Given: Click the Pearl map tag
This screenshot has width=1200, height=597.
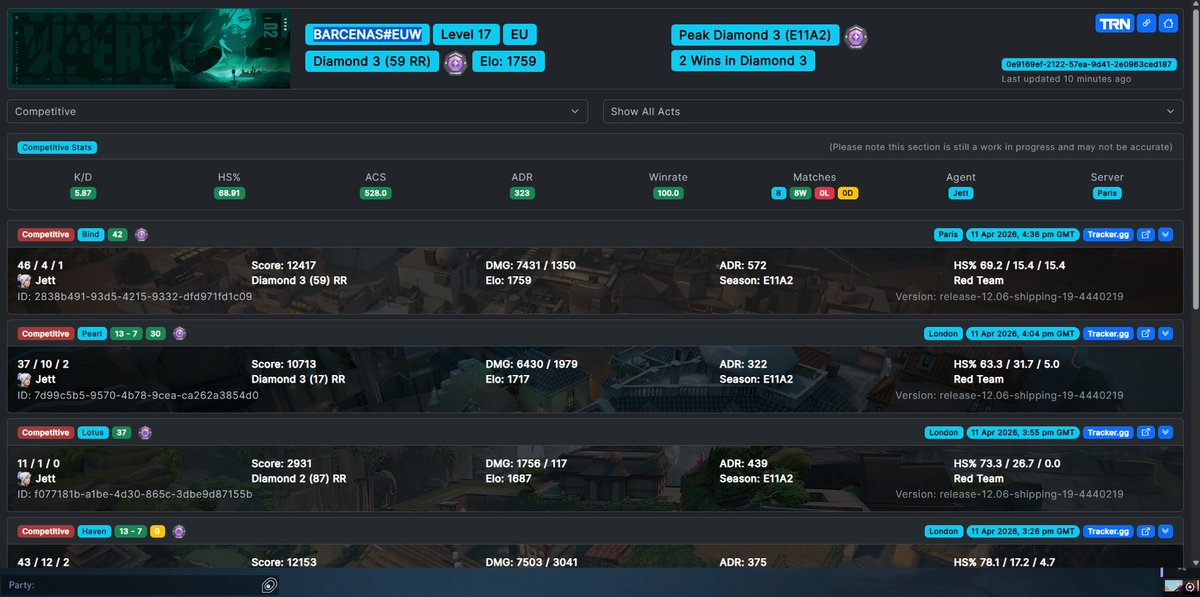Looking at the screenshot, I should [x=92, y=333].
